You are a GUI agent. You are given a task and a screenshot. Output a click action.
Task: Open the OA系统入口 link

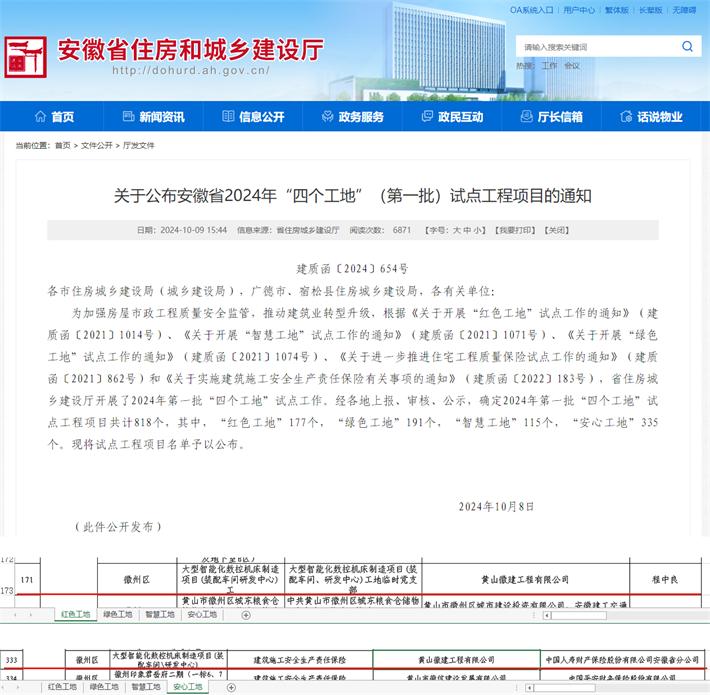click(x=531, y=10)
